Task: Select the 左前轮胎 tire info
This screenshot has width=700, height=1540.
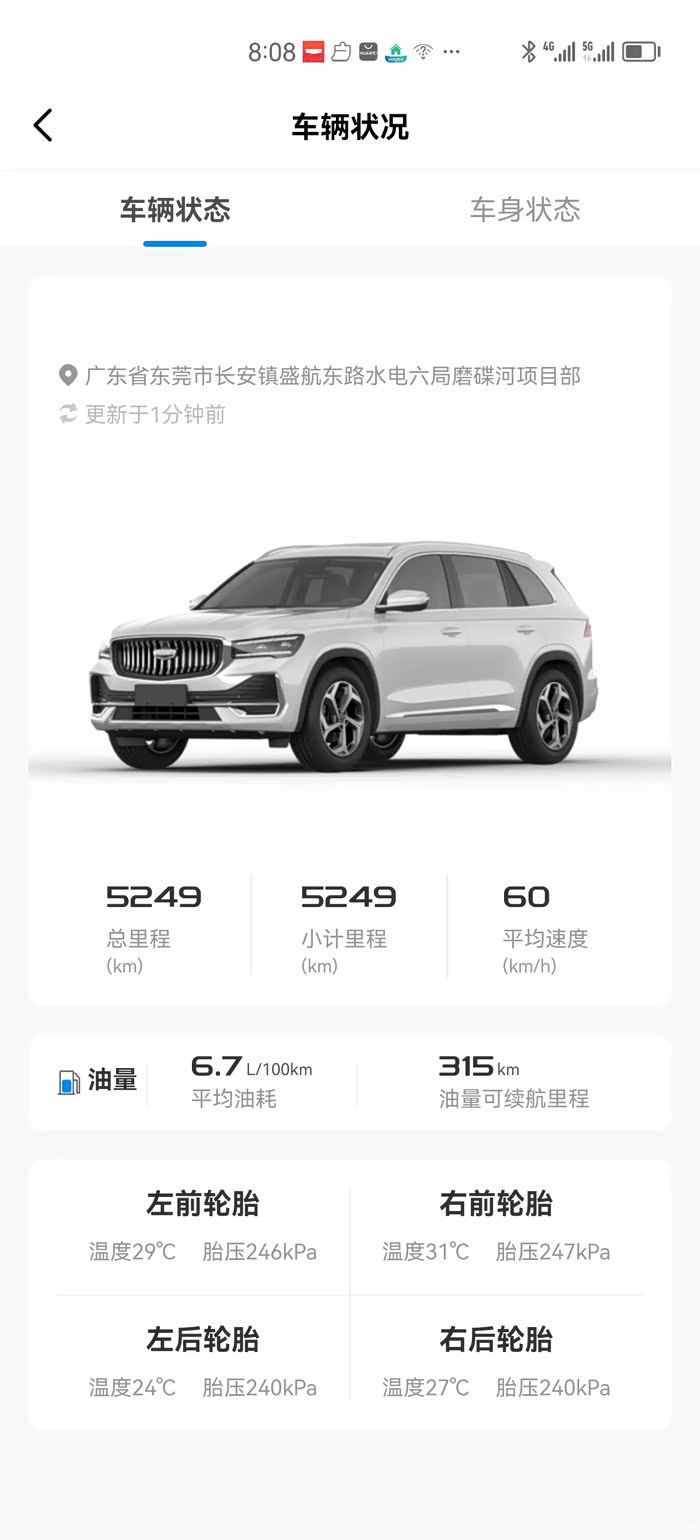Action: (x=203, y=1227)
